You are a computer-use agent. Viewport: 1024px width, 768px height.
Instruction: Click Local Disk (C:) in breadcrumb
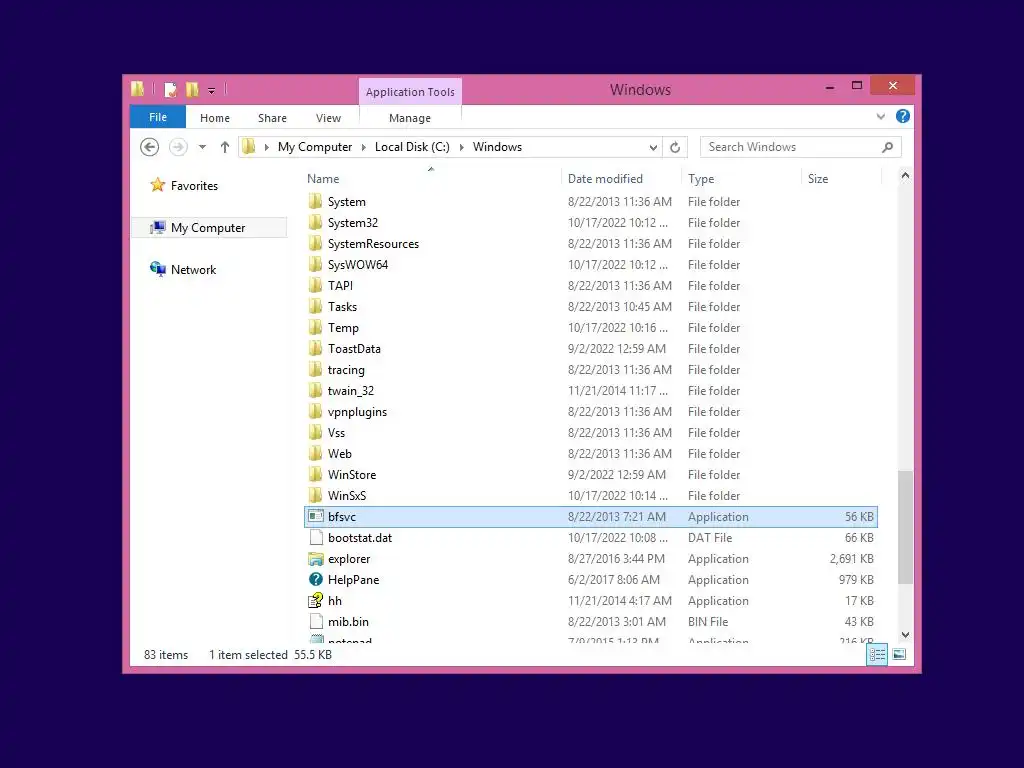(412, 147)
